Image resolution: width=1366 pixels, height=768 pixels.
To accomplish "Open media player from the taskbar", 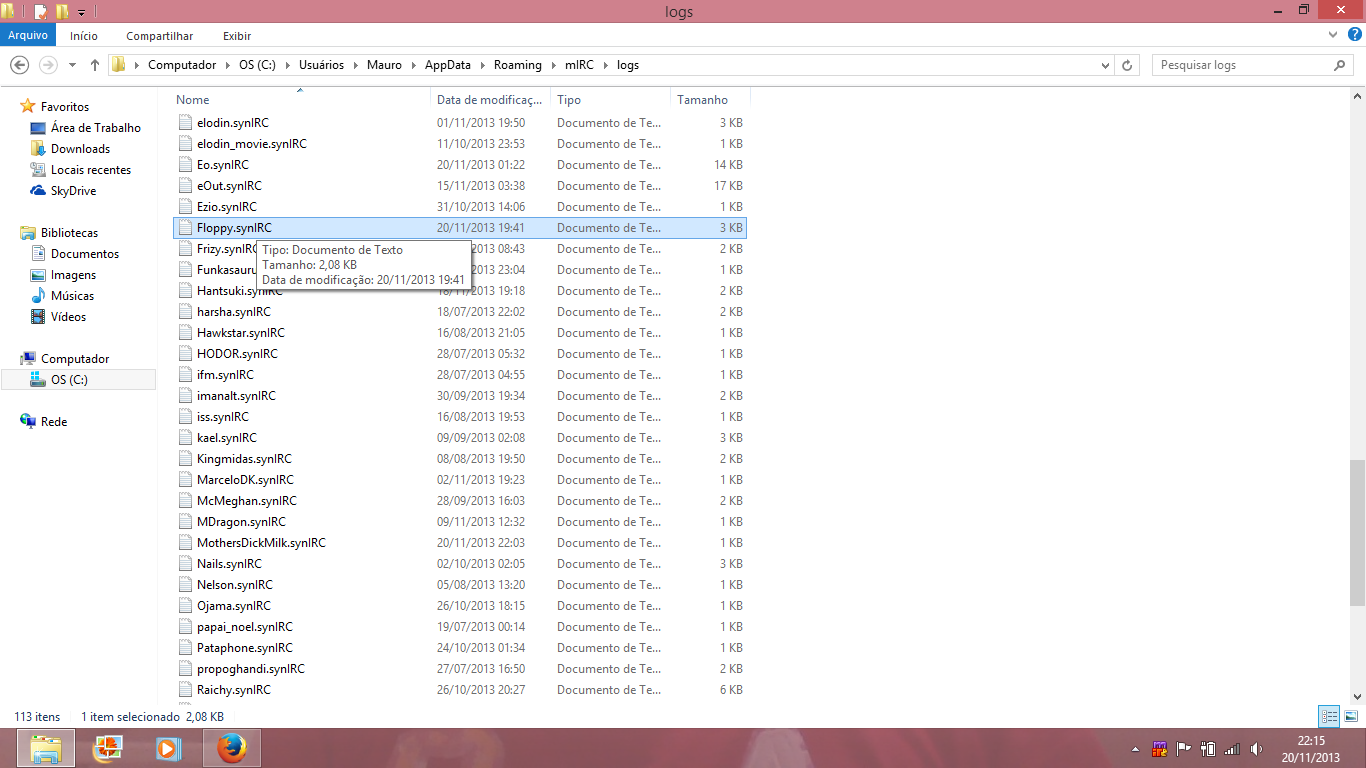I will pos(167,748).
